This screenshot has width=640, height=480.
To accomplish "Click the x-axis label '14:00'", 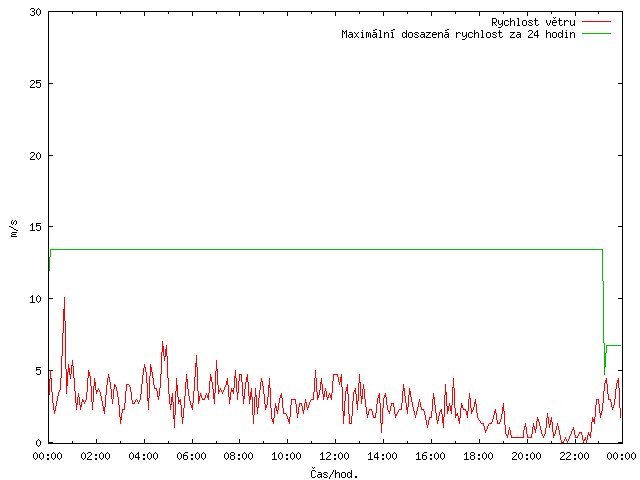I will click(x=382, y=456).
